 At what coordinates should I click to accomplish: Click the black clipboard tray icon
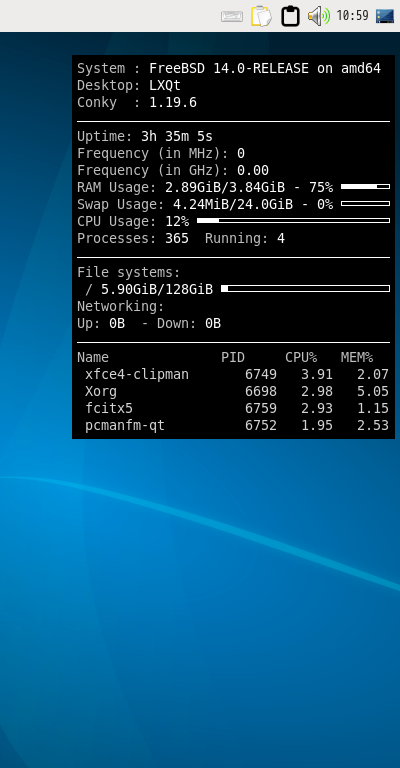[290, 16]
